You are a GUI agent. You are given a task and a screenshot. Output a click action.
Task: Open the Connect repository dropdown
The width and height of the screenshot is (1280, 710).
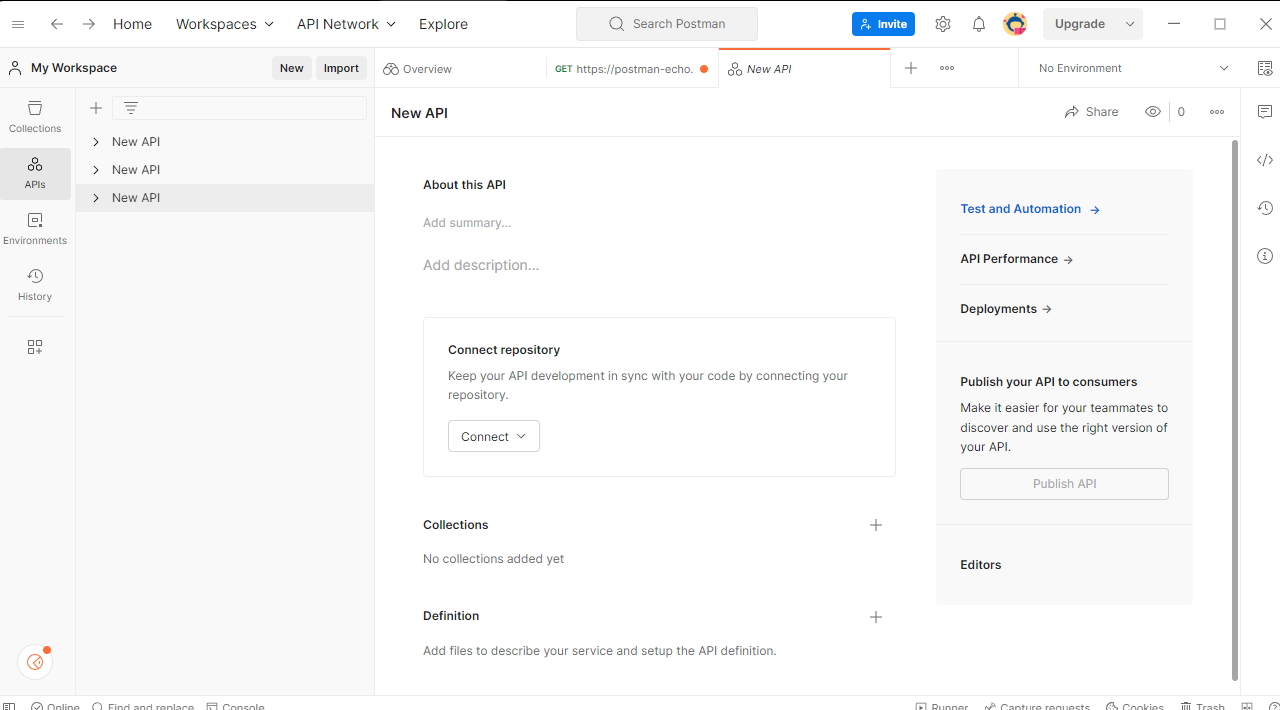[494, 436]
